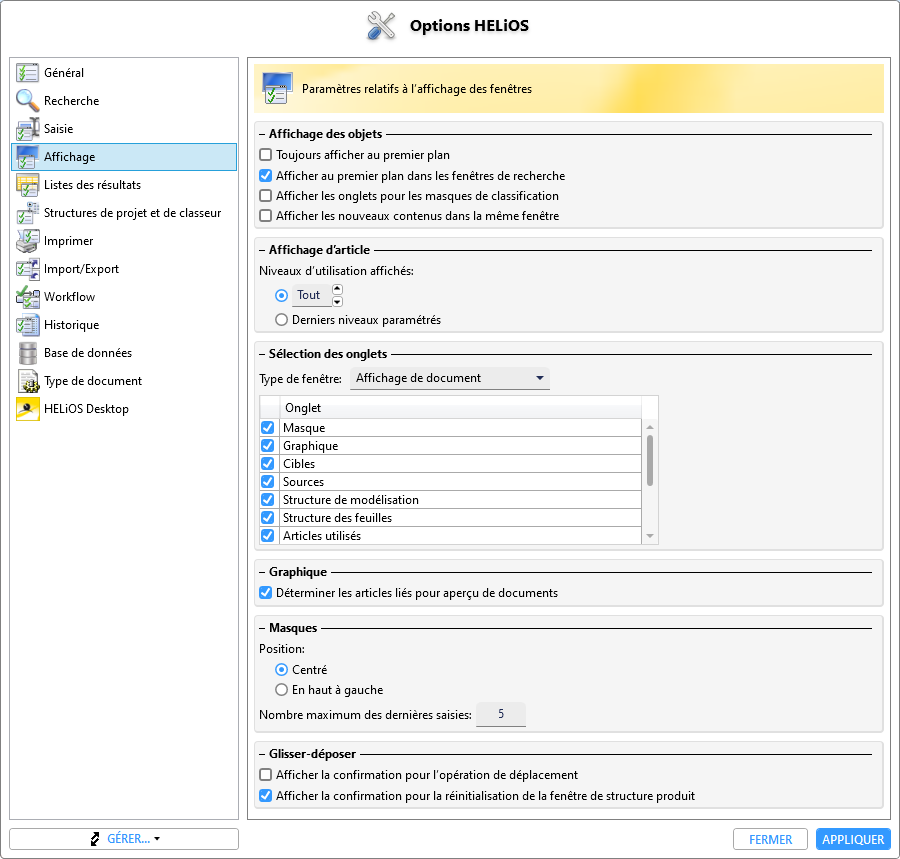The width and height of the screenshot is (900, 859).
Task: Open the Général settings page
Action: (x=124, y=73)
